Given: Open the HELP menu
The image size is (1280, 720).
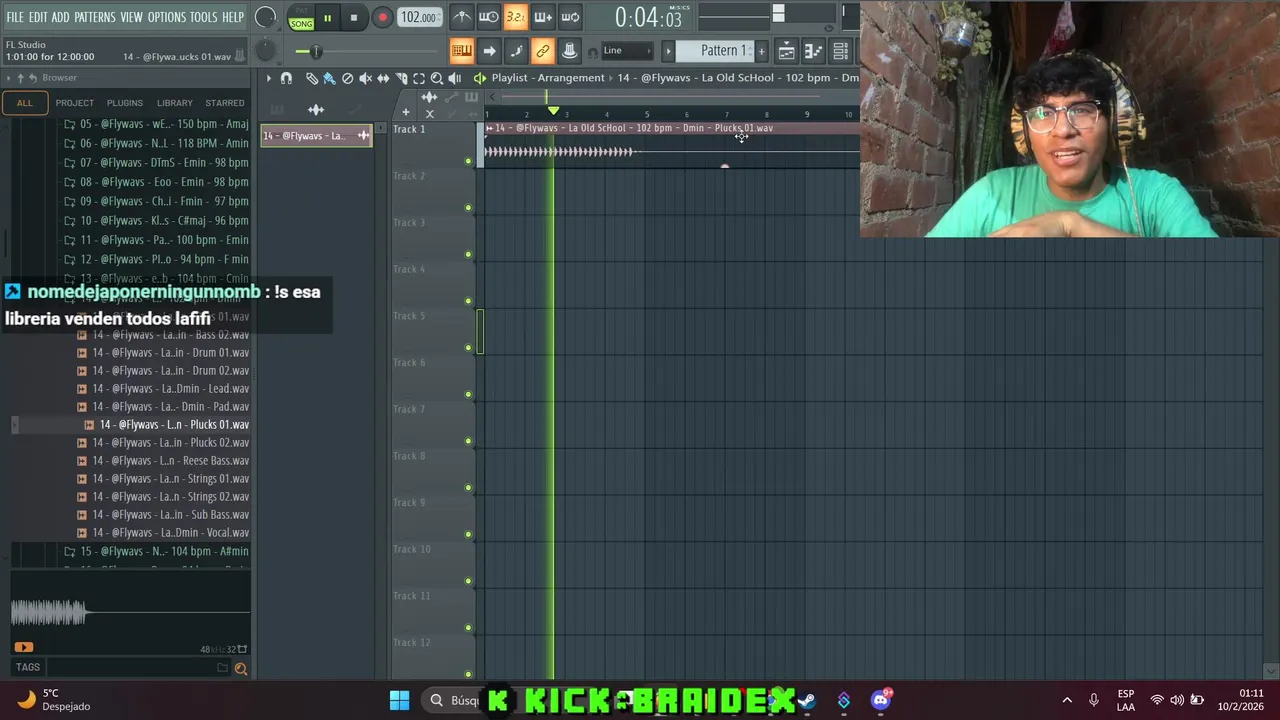Looking at the screenshot, I should pos(233,18).
